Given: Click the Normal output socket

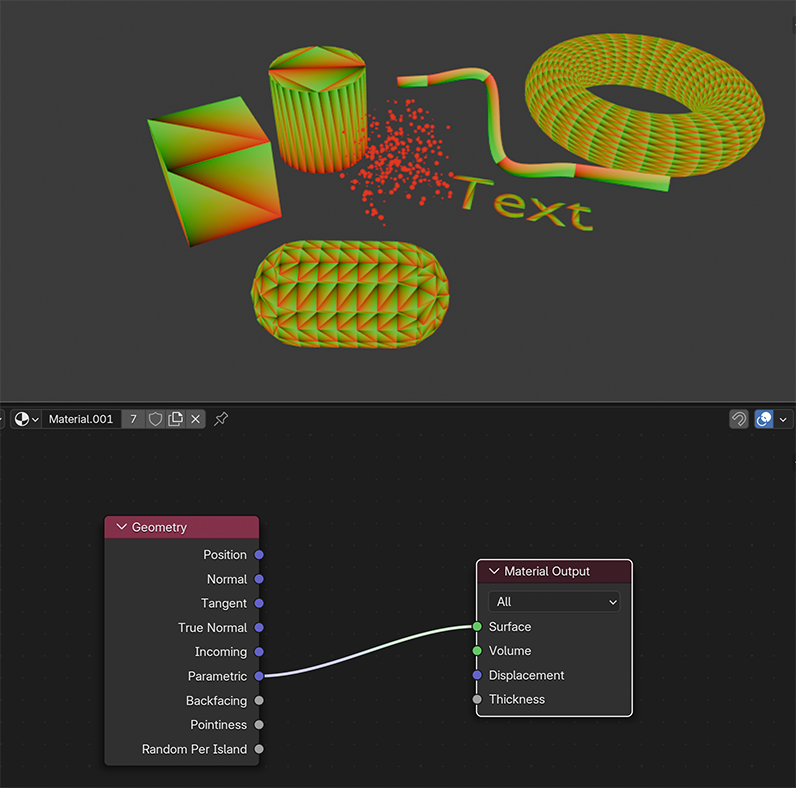Looking at the screenshot, I should (259, 579).
